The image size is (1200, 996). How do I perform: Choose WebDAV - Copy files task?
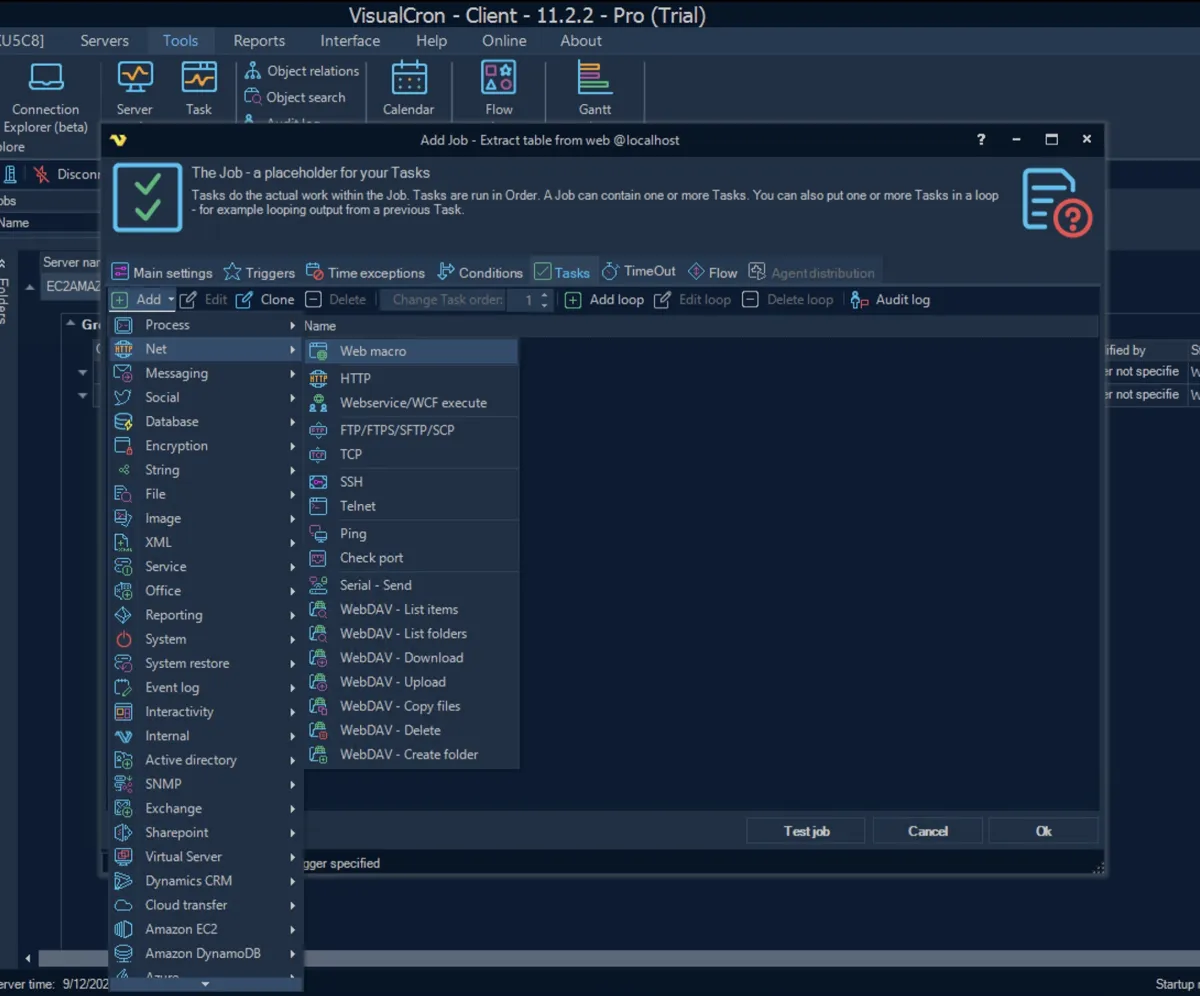click(413, 706)
